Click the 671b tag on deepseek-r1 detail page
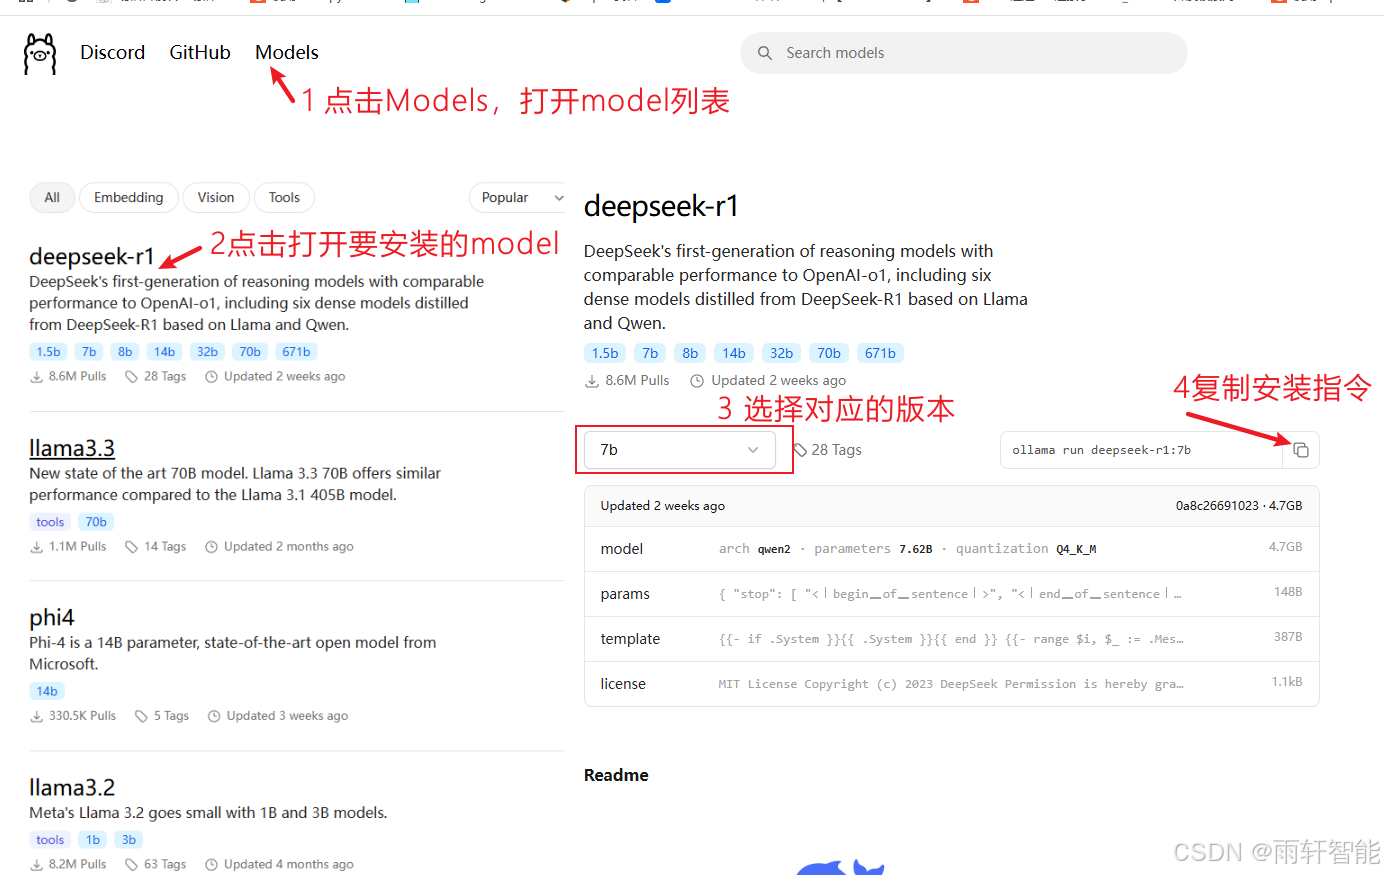The height and width of the screenshot is (875, 1384). (x=880, y=353)
